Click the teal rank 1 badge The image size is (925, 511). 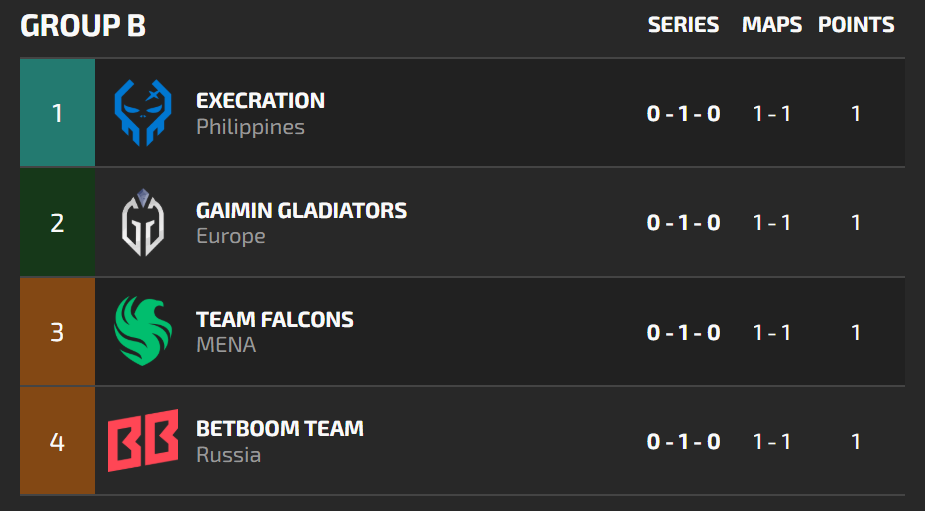coord(57,113)
